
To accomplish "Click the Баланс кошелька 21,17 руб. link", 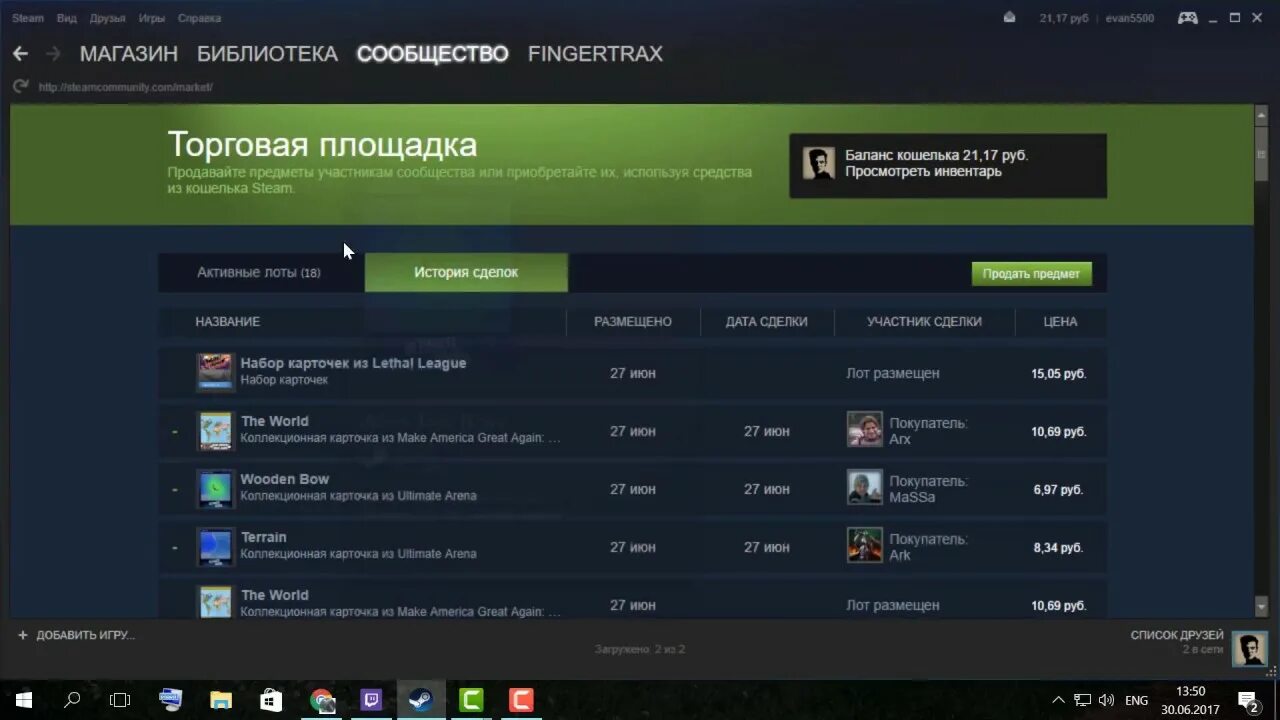I will click(936, 155).
